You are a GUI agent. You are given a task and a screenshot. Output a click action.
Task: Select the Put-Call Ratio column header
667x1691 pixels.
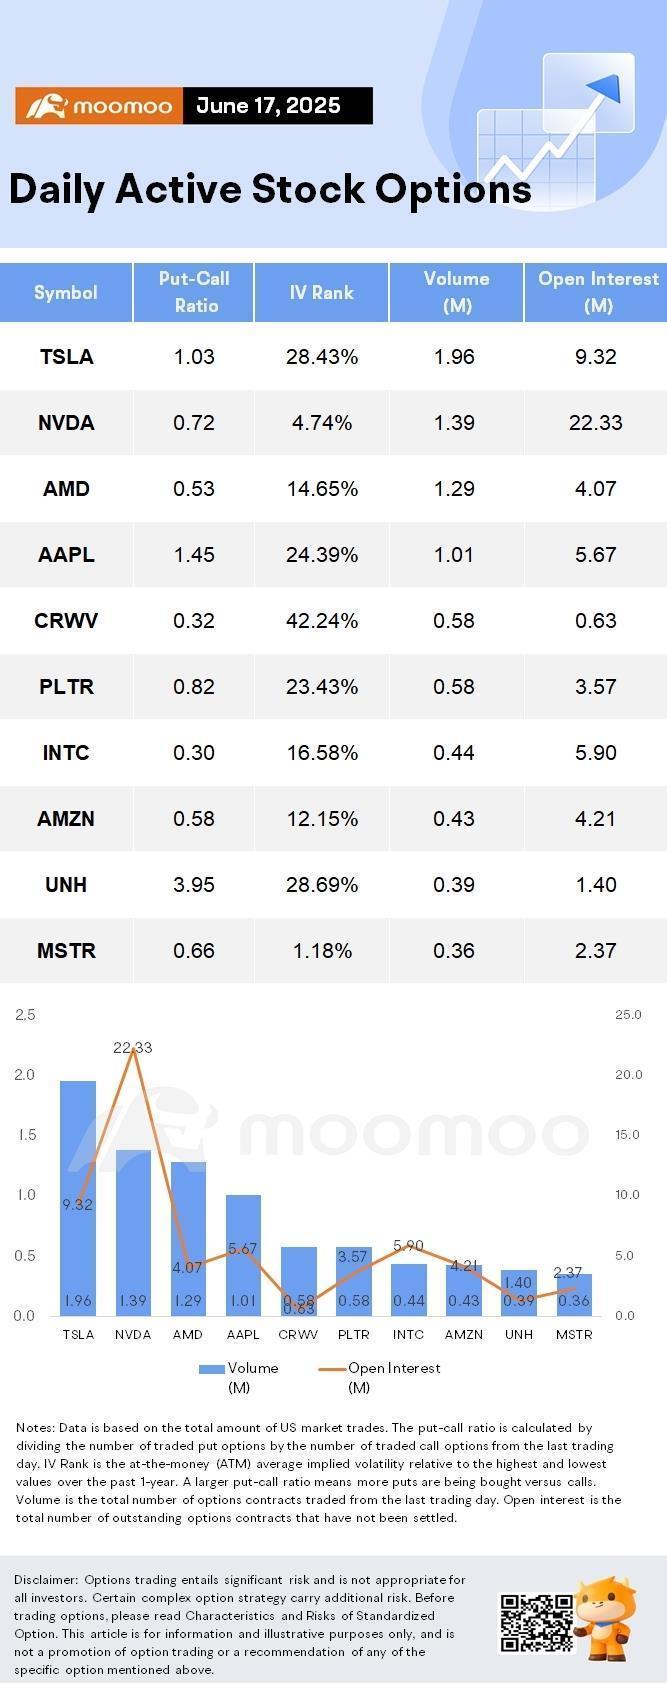coord(194,292)
